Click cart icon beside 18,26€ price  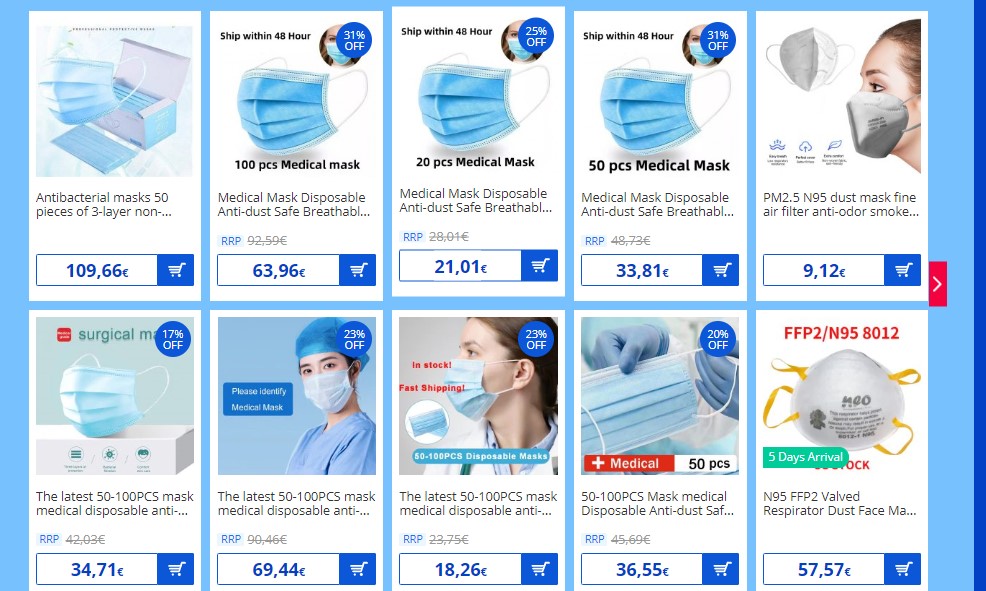(540, 569)
